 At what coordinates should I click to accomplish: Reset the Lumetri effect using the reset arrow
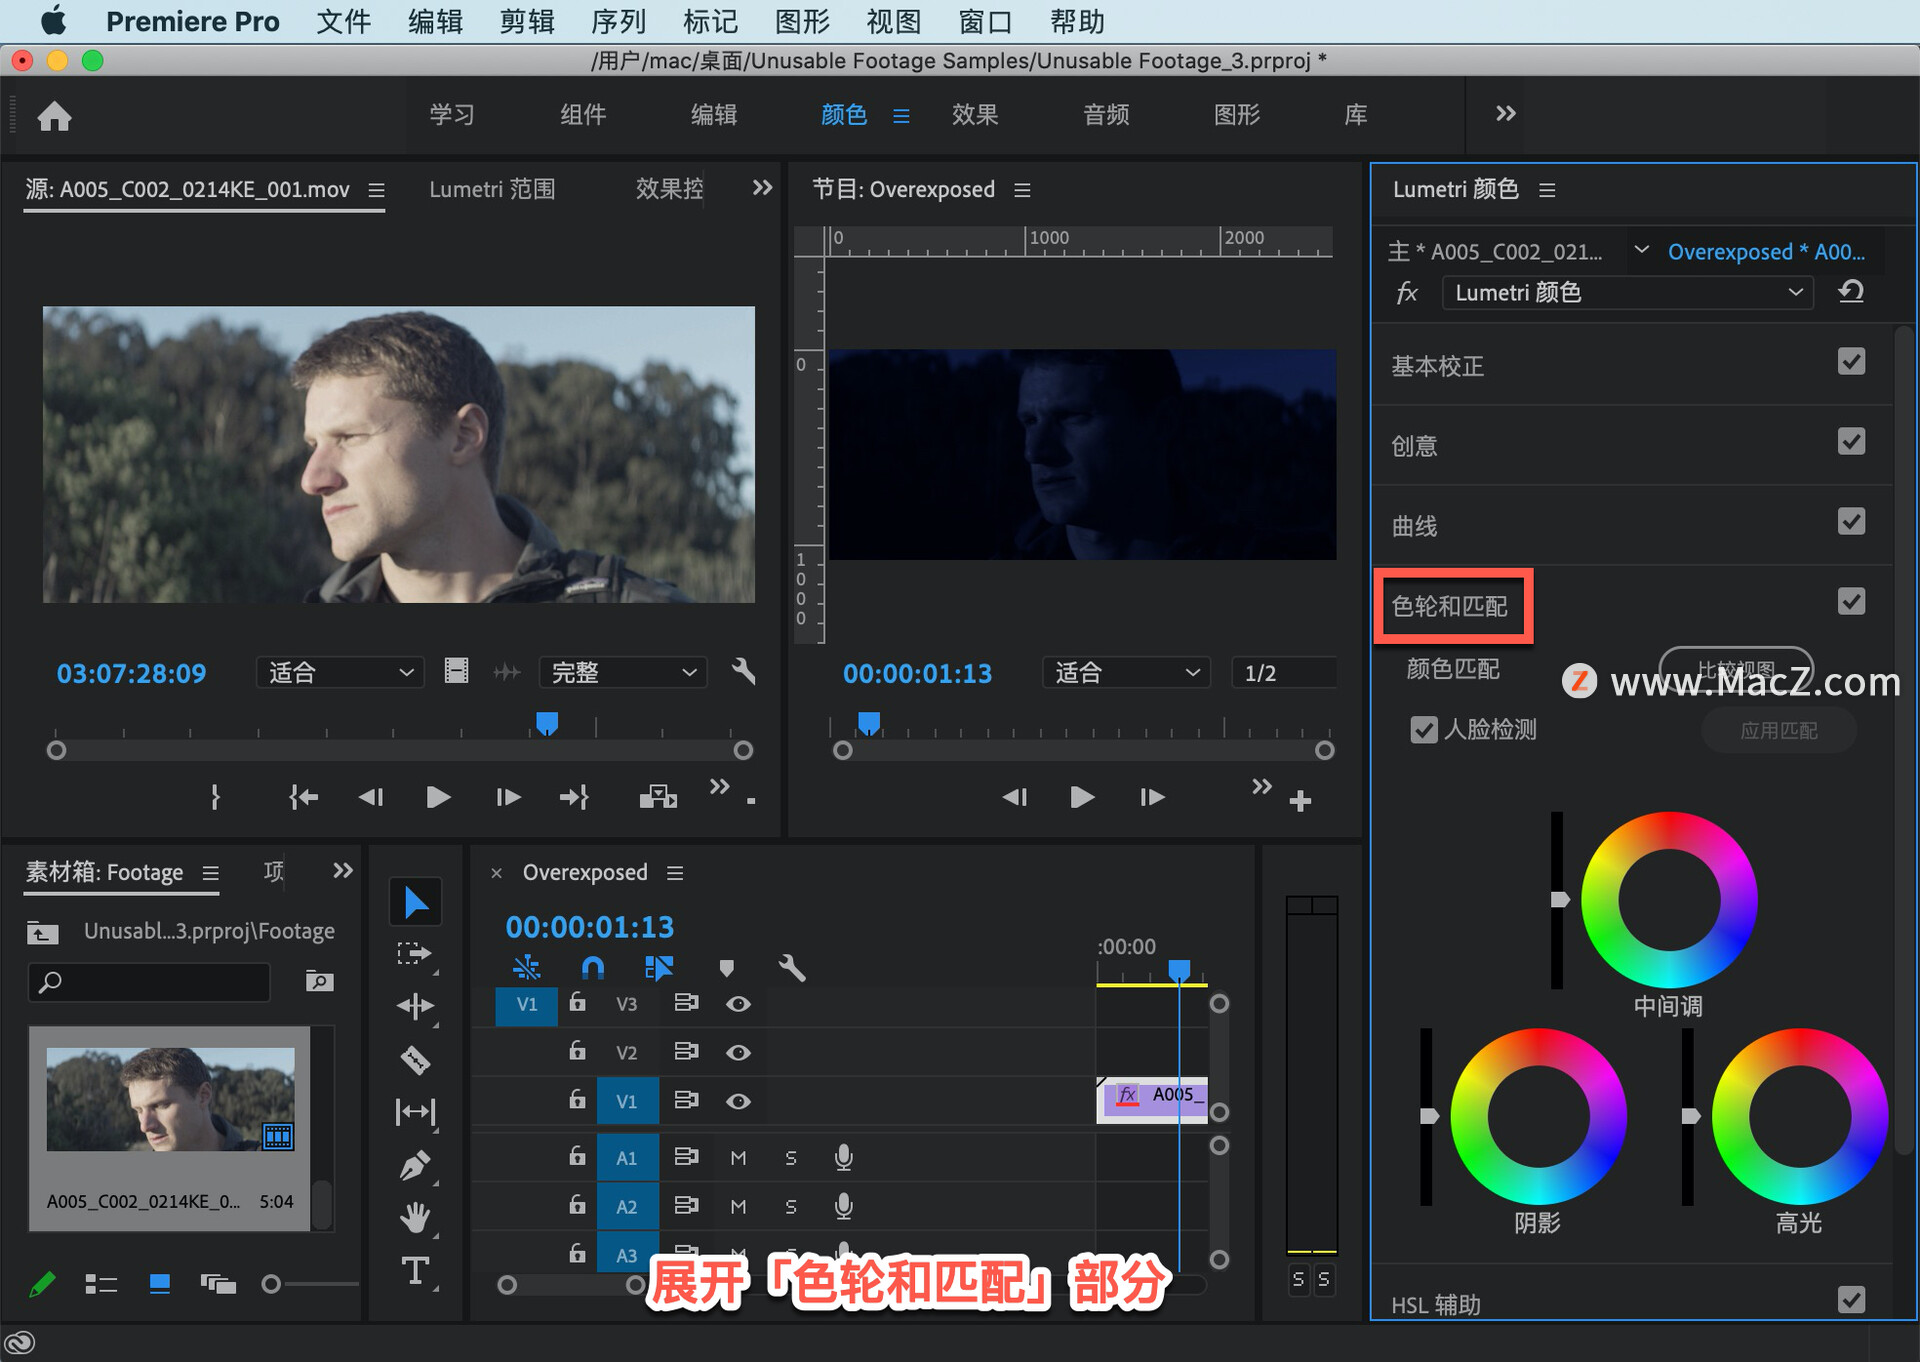[x=1851, y=292]
